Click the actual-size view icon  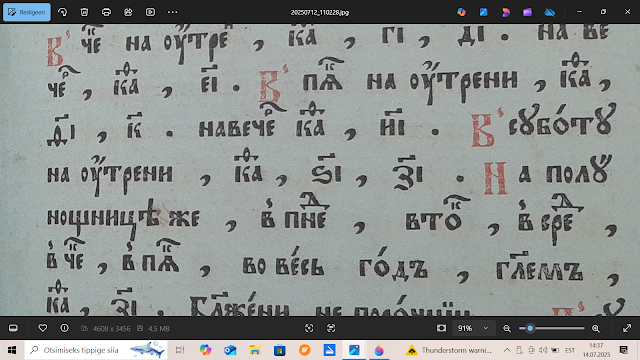tap(331, 328)
